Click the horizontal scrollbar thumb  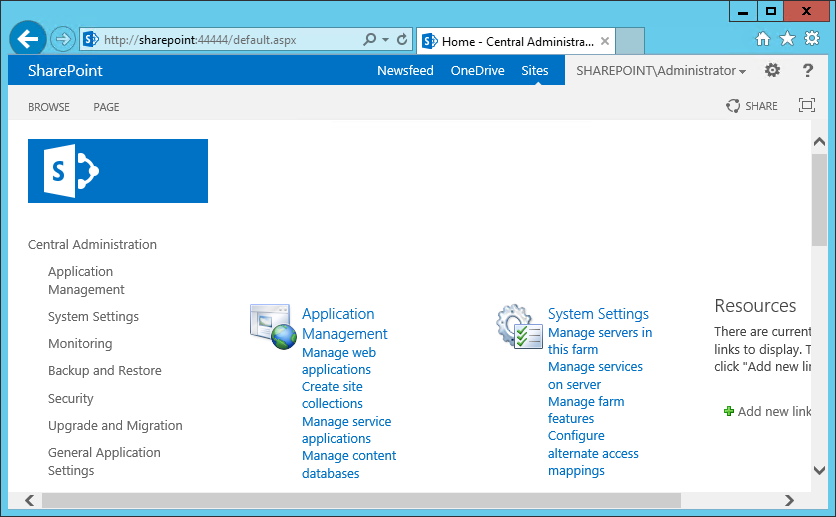pyautogui.click(x=361, y=500)
